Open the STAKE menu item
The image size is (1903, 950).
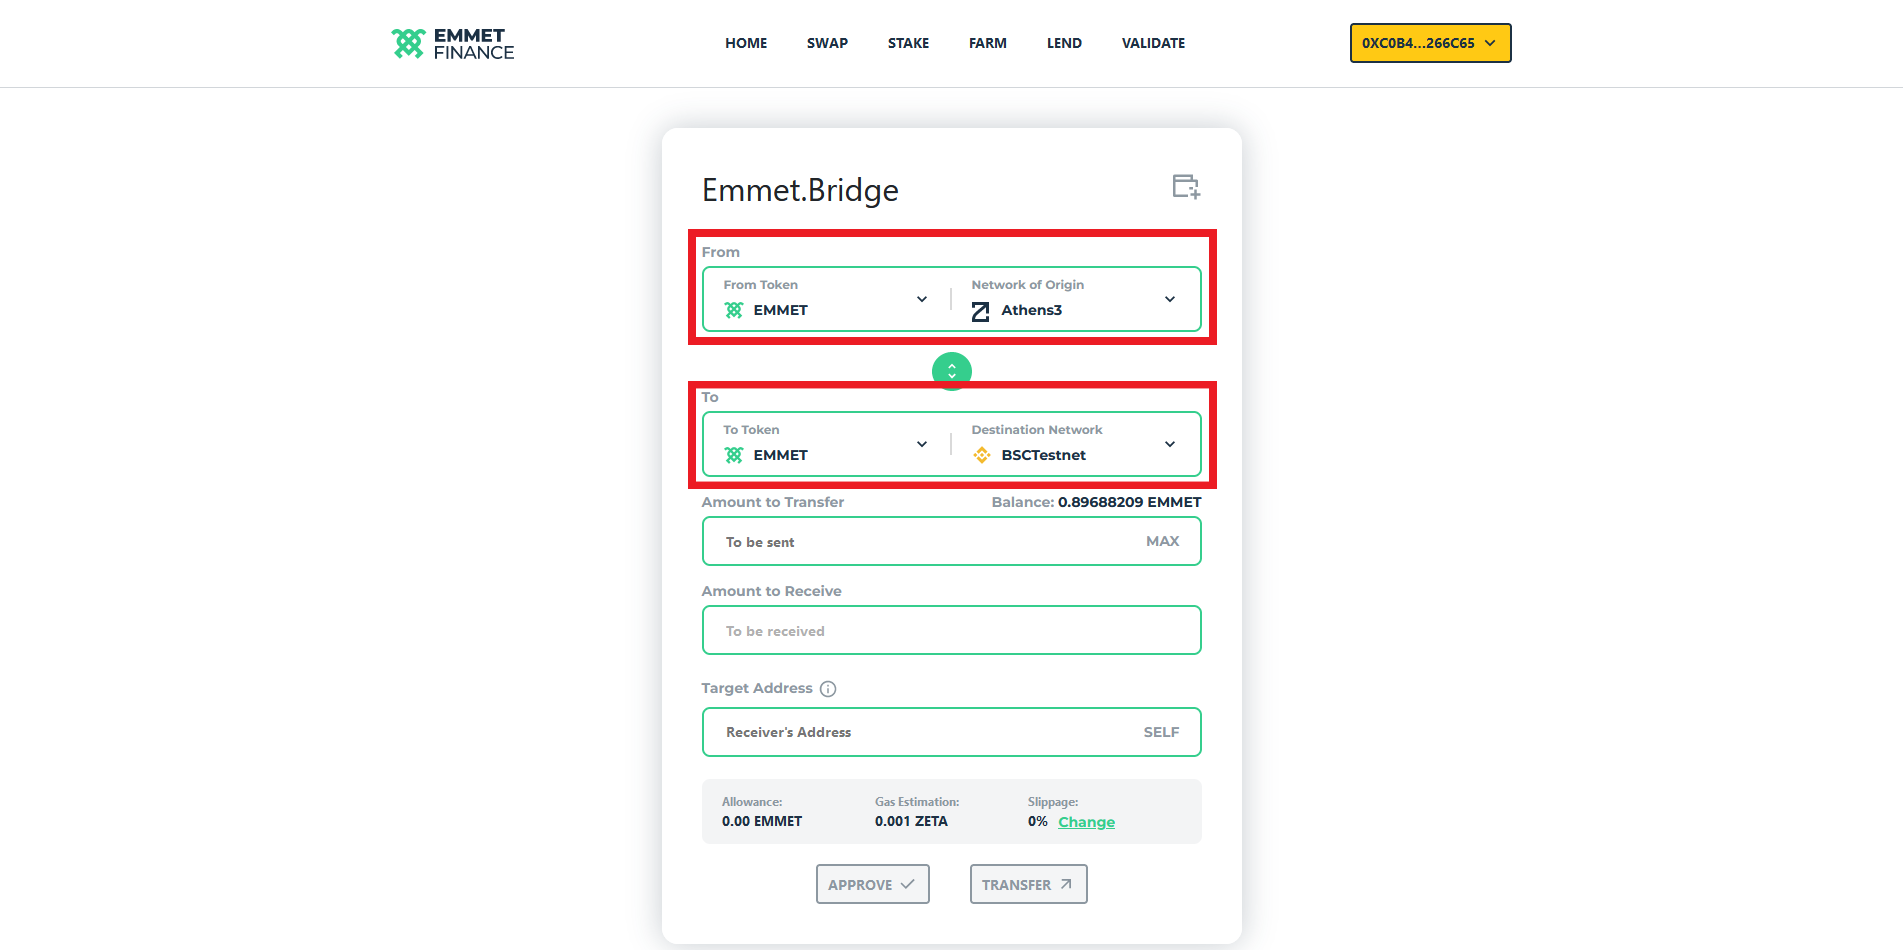(x=908, y=43)
